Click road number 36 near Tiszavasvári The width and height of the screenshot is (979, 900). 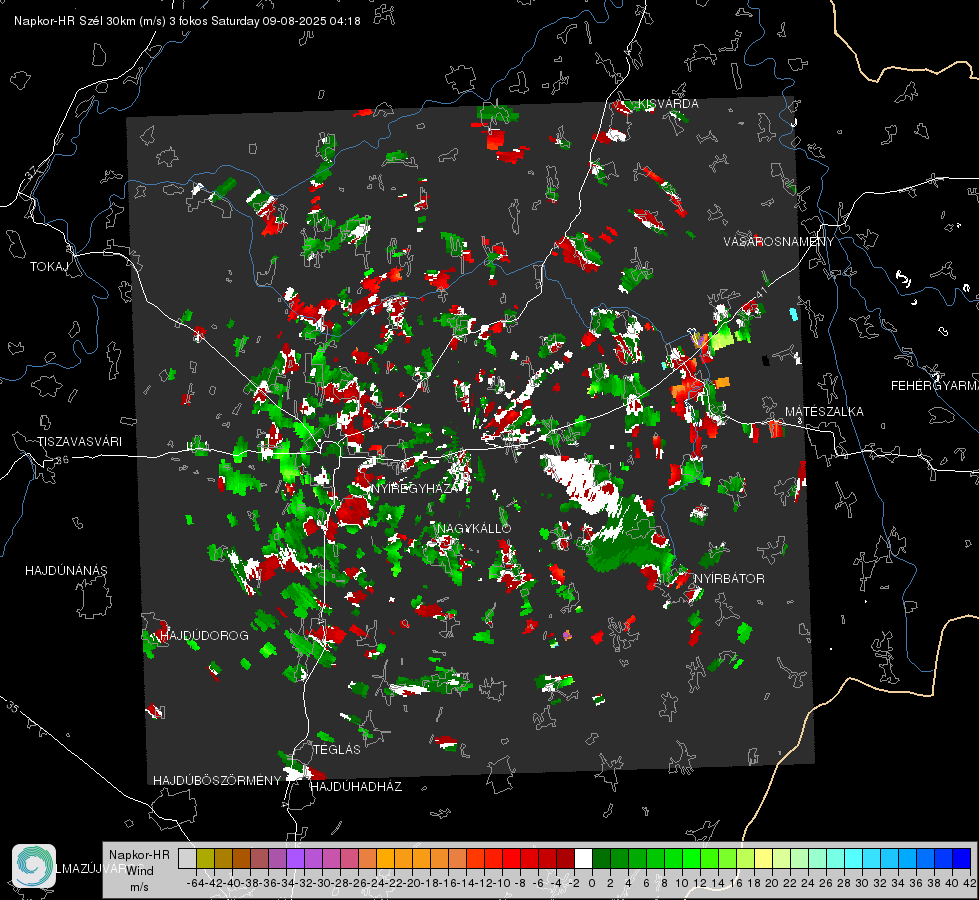point(62,460)
